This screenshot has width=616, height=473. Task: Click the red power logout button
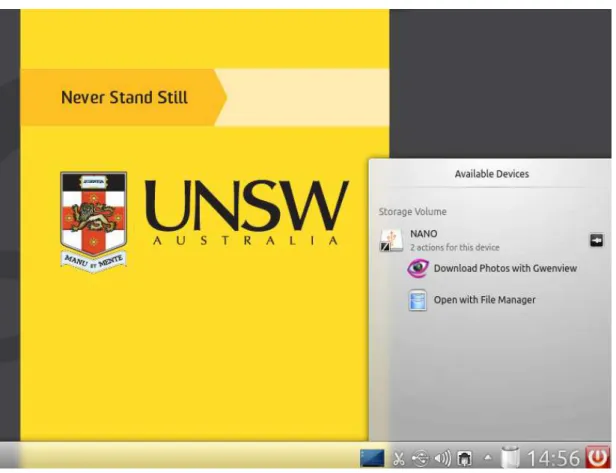[598, 457]
